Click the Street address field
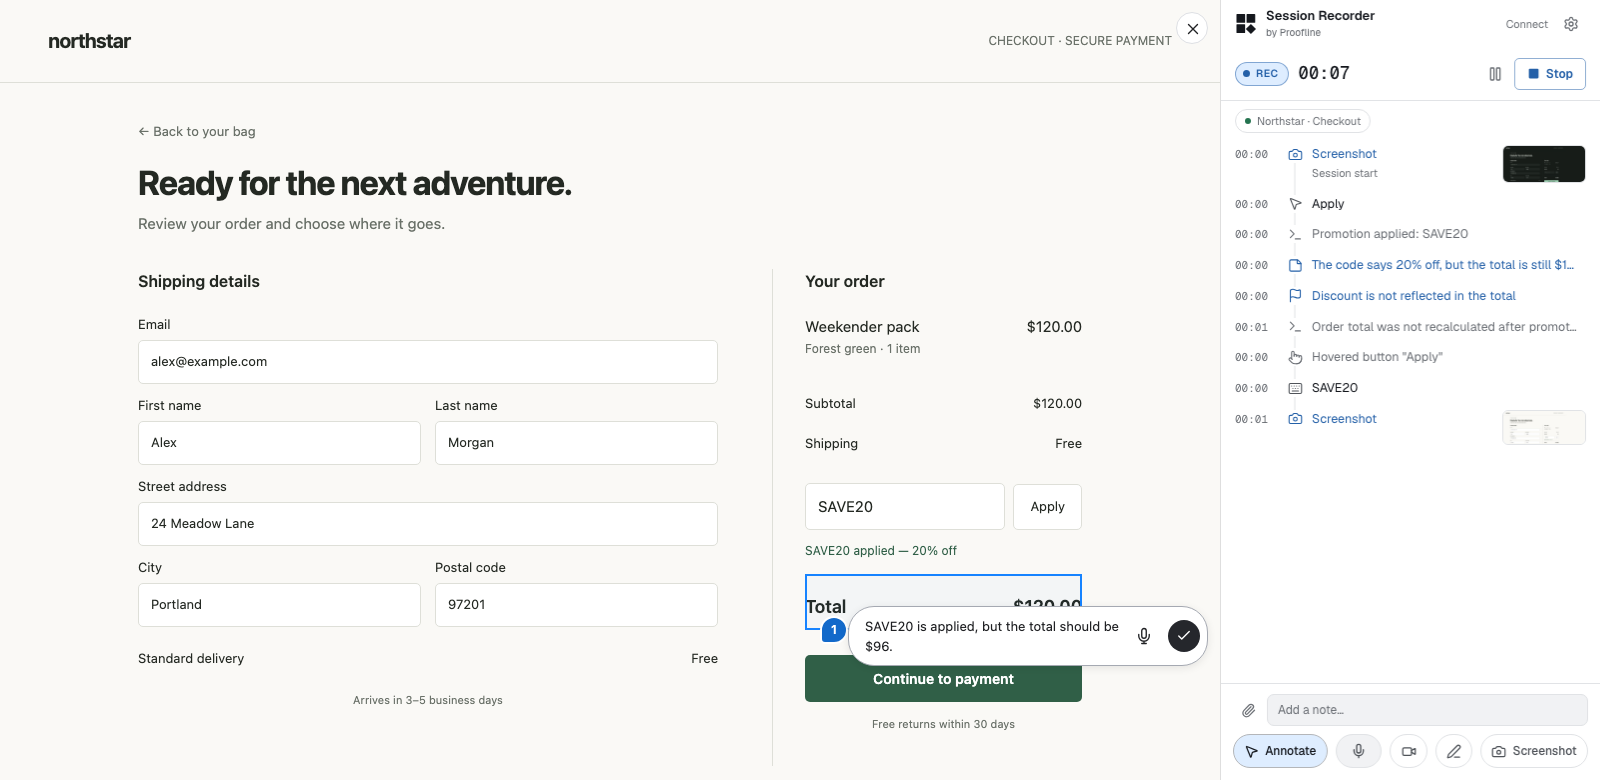Viewport: 1600px width, 780px height. point(428,524)
